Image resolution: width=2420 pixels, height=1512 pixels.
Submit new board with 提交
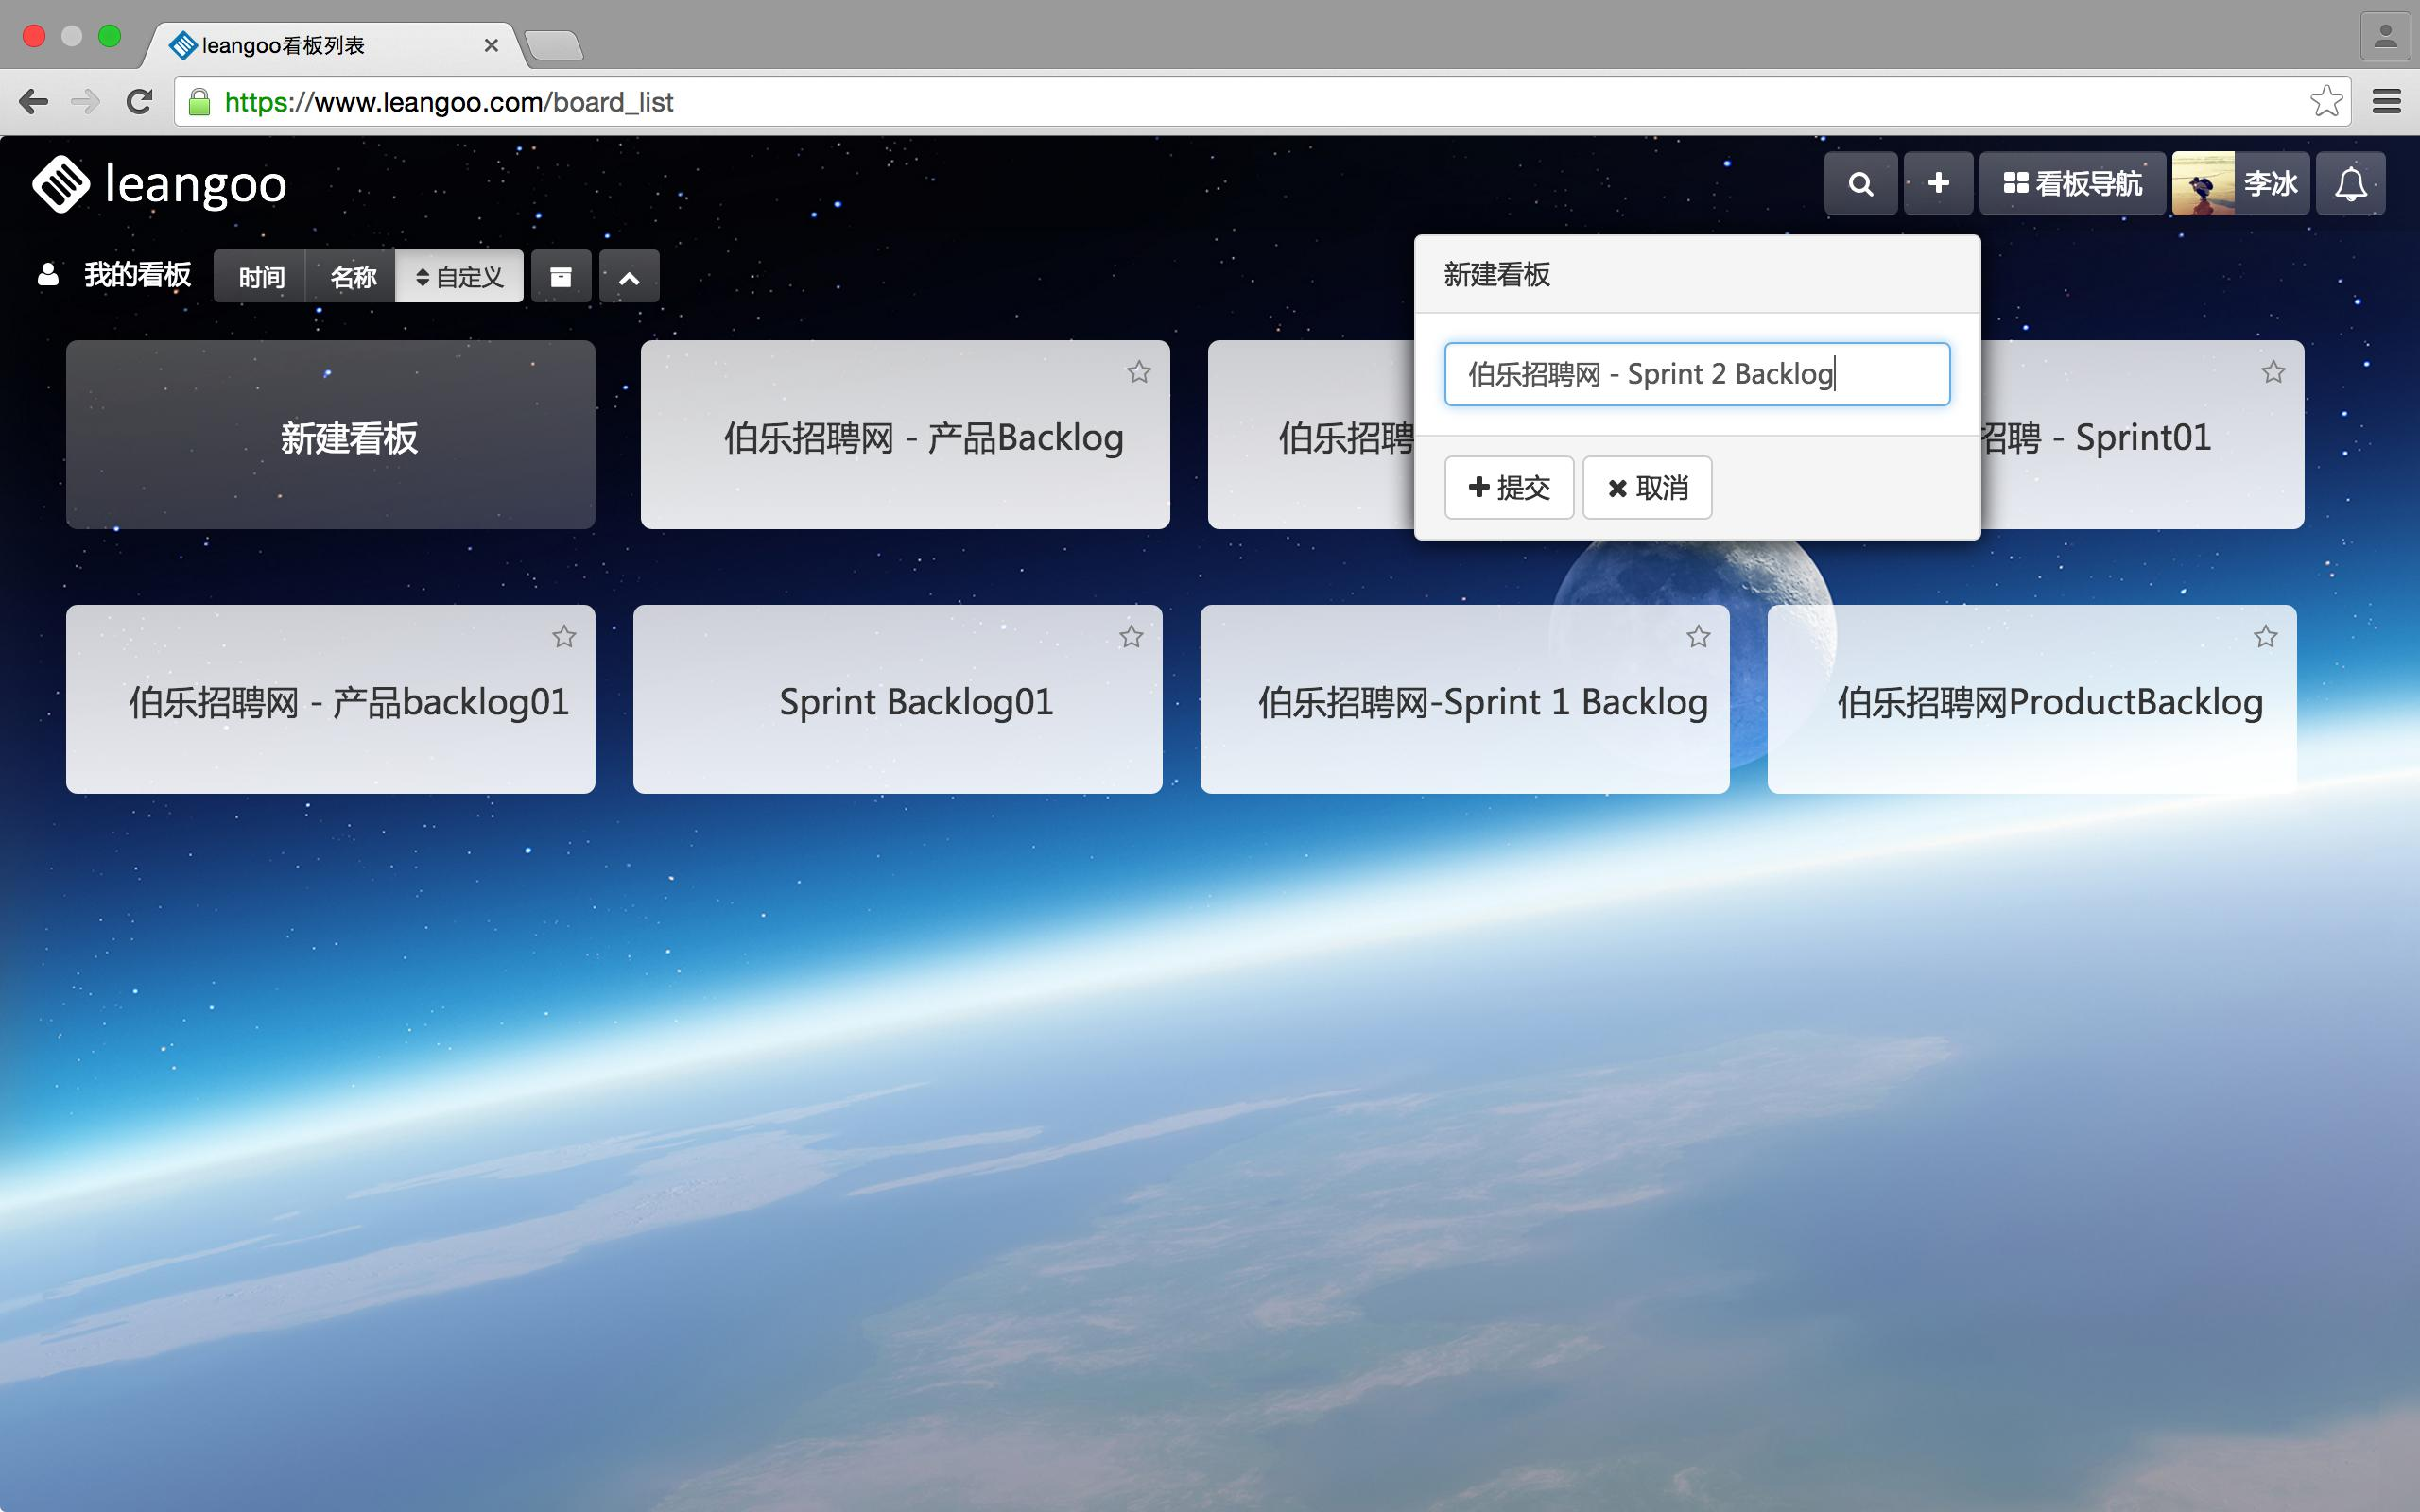click(x=1509, y=488)
